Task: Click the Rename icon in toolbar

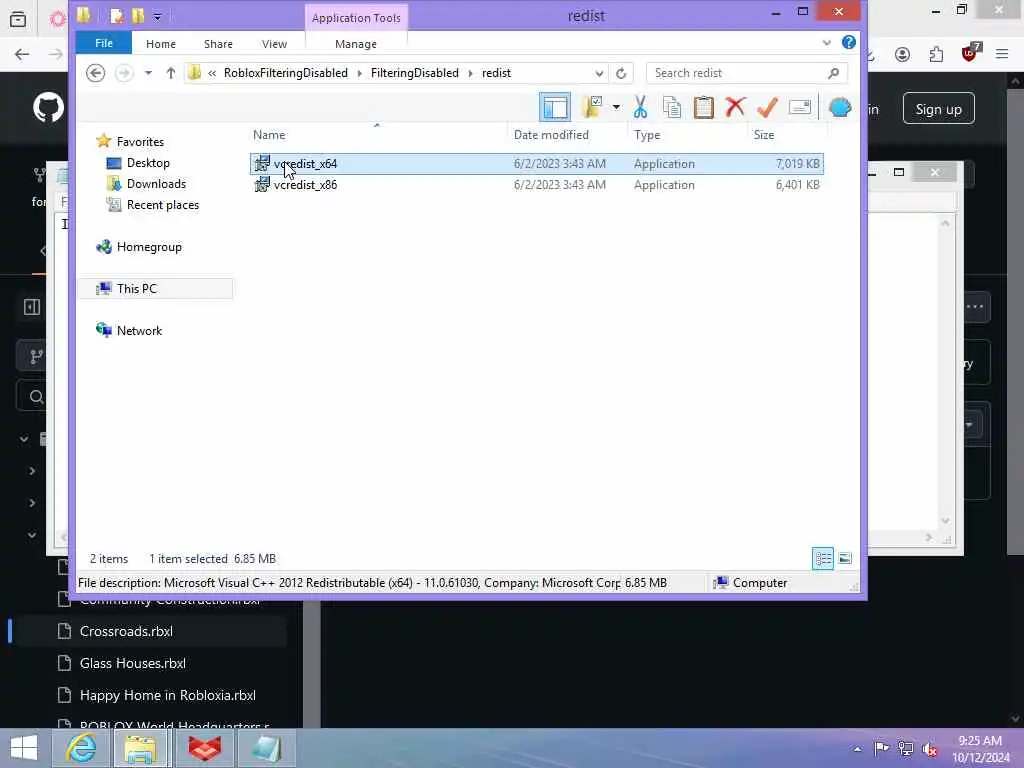Action: (x=799, y=107)
